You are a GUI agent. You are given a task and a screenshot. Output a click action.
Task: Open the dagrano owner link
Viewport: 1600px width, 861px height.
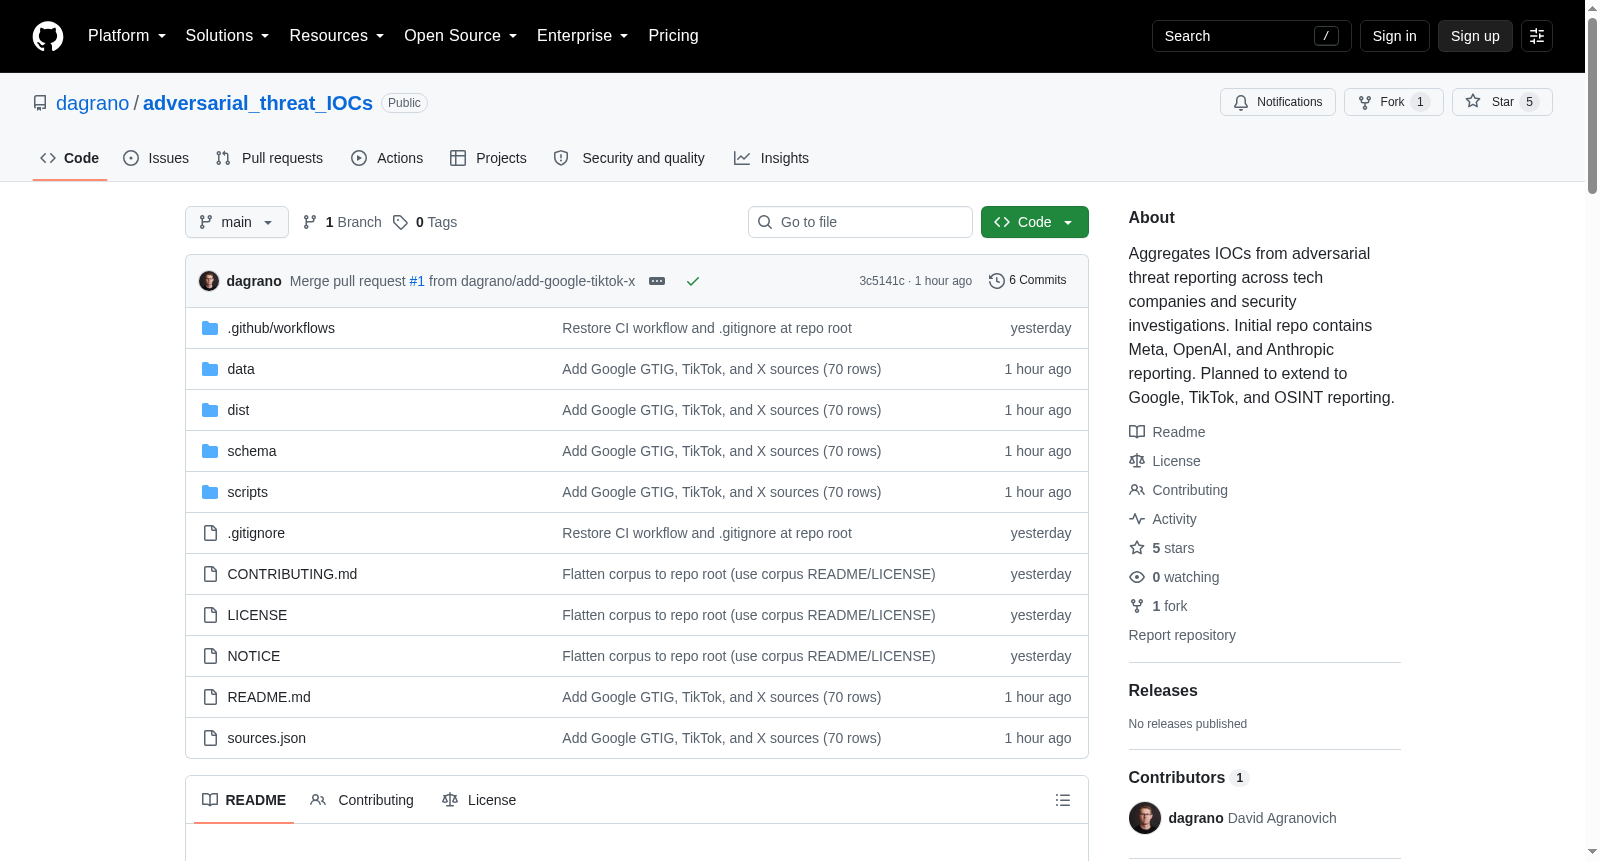93,103
